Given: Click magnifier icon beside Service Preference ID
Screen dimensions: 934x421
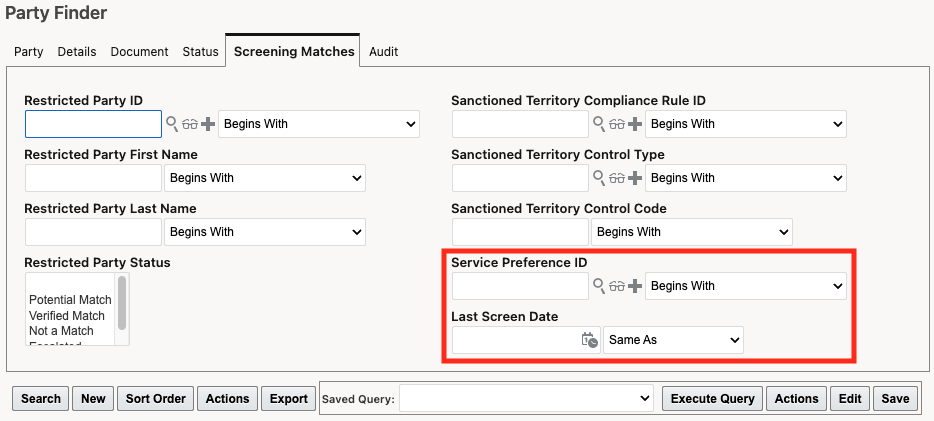Looking at the screenshot, I should (x=600, y=286).
